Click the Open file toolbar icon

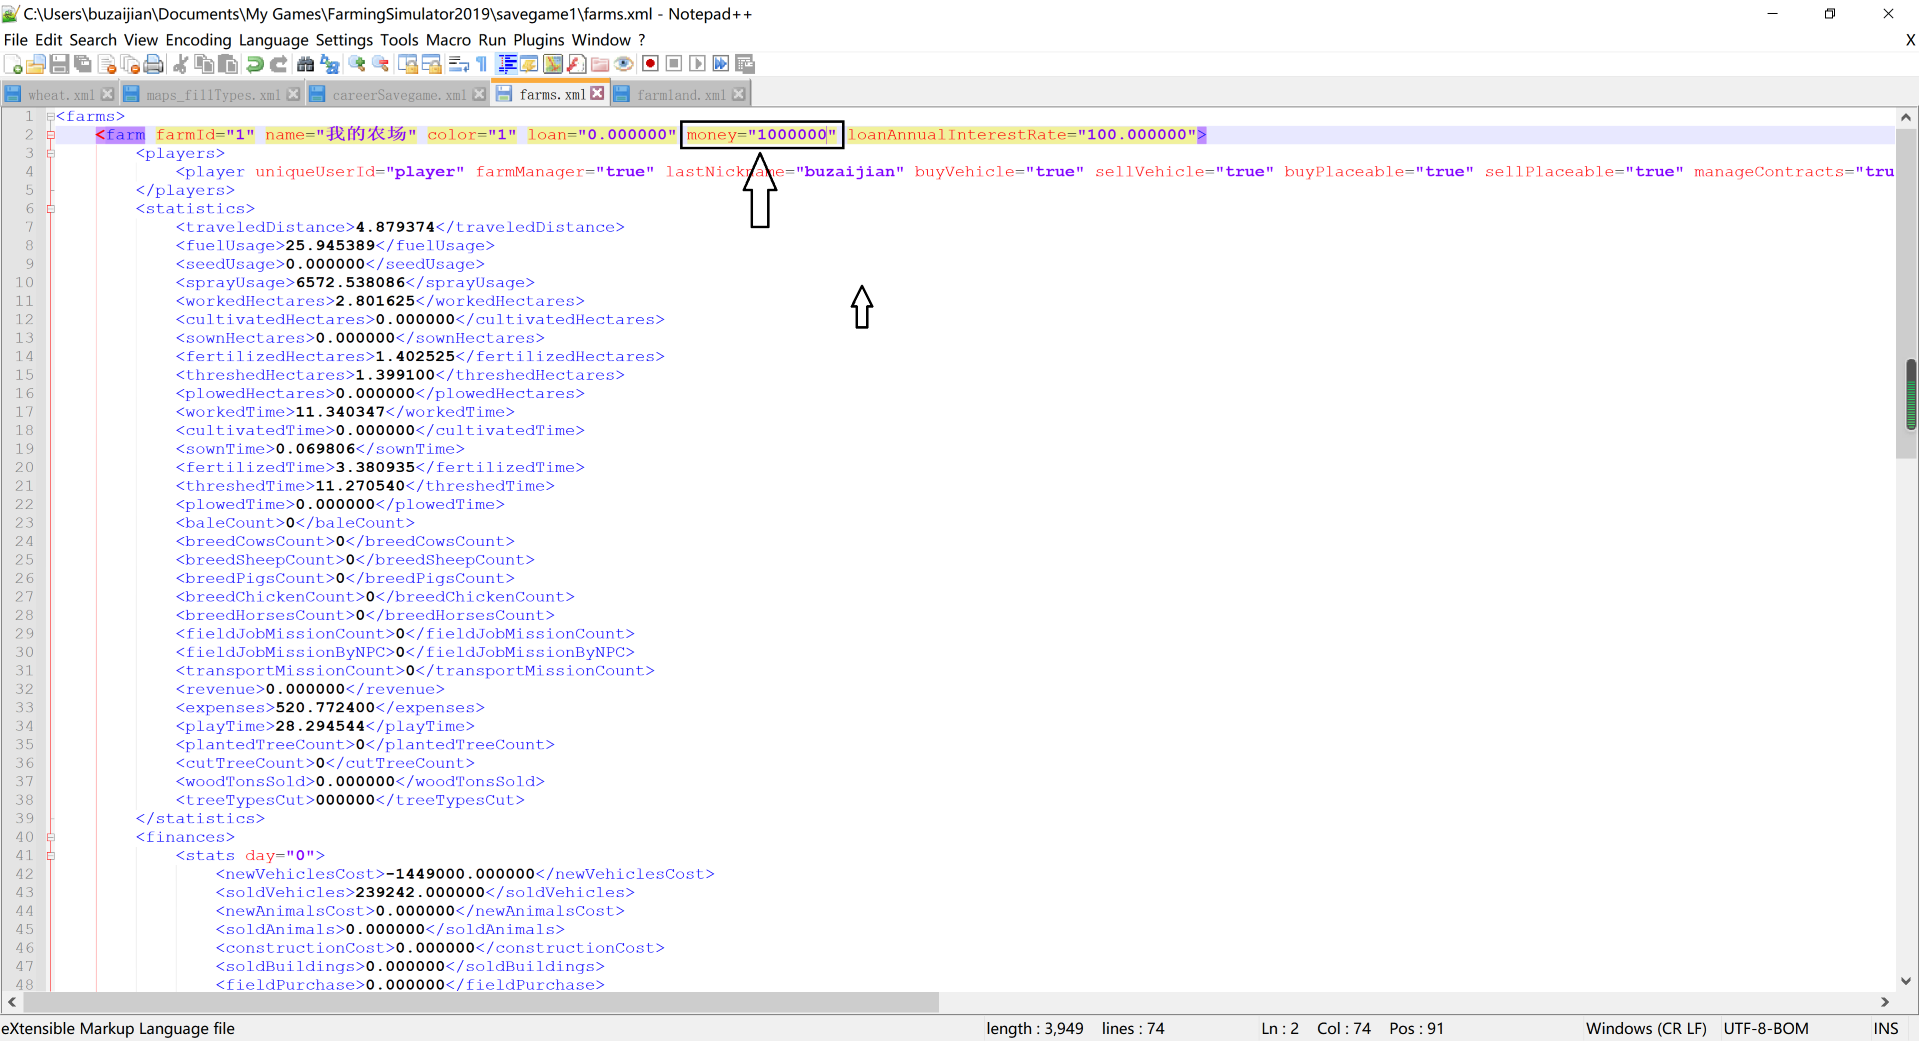(35, 64)
